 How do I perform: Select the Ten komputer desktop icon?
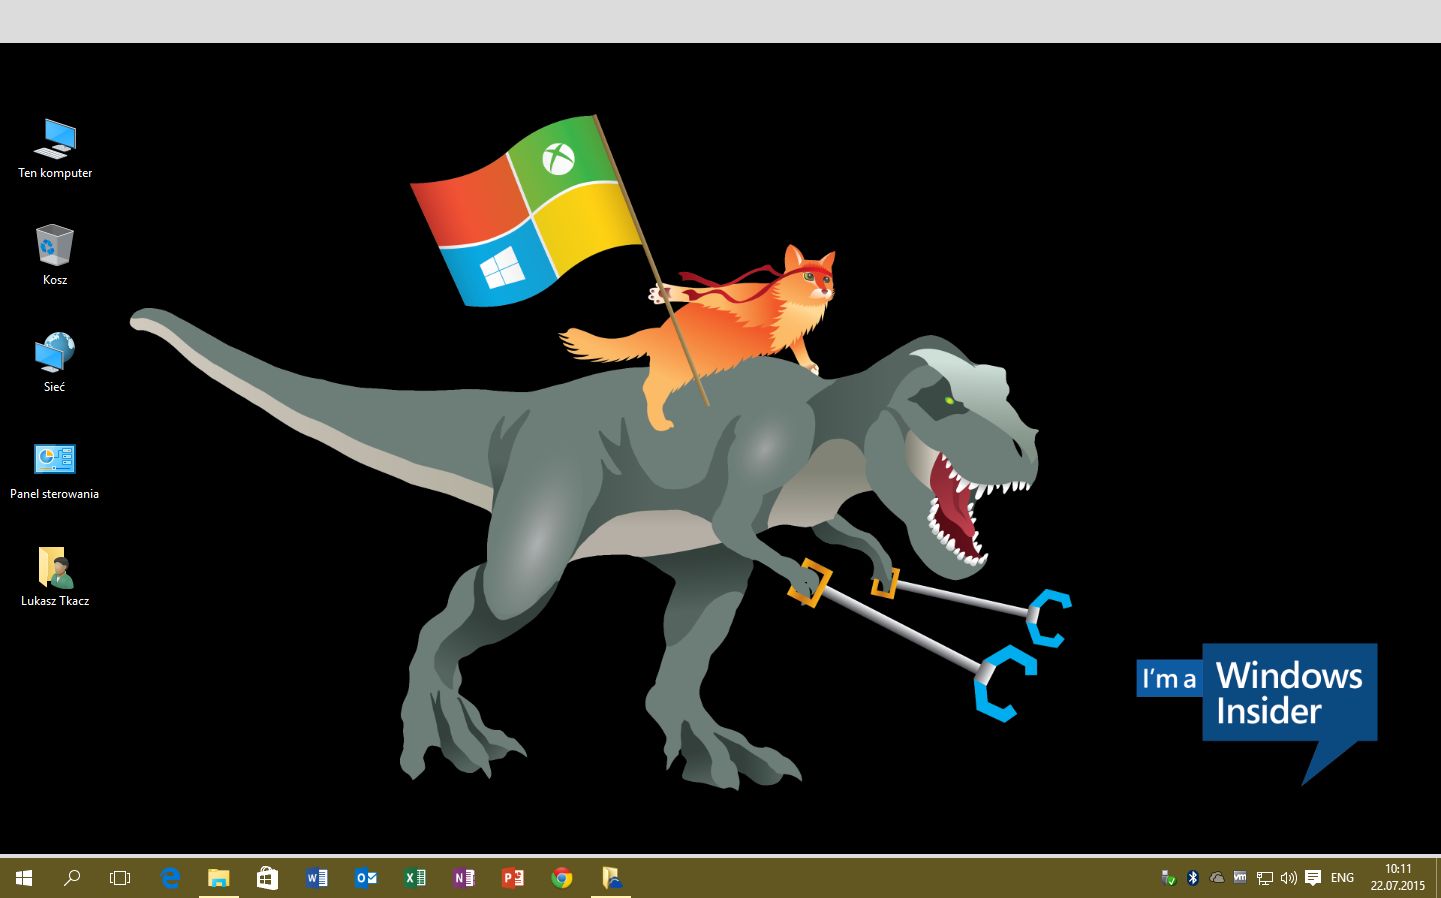tap(55, 149)
